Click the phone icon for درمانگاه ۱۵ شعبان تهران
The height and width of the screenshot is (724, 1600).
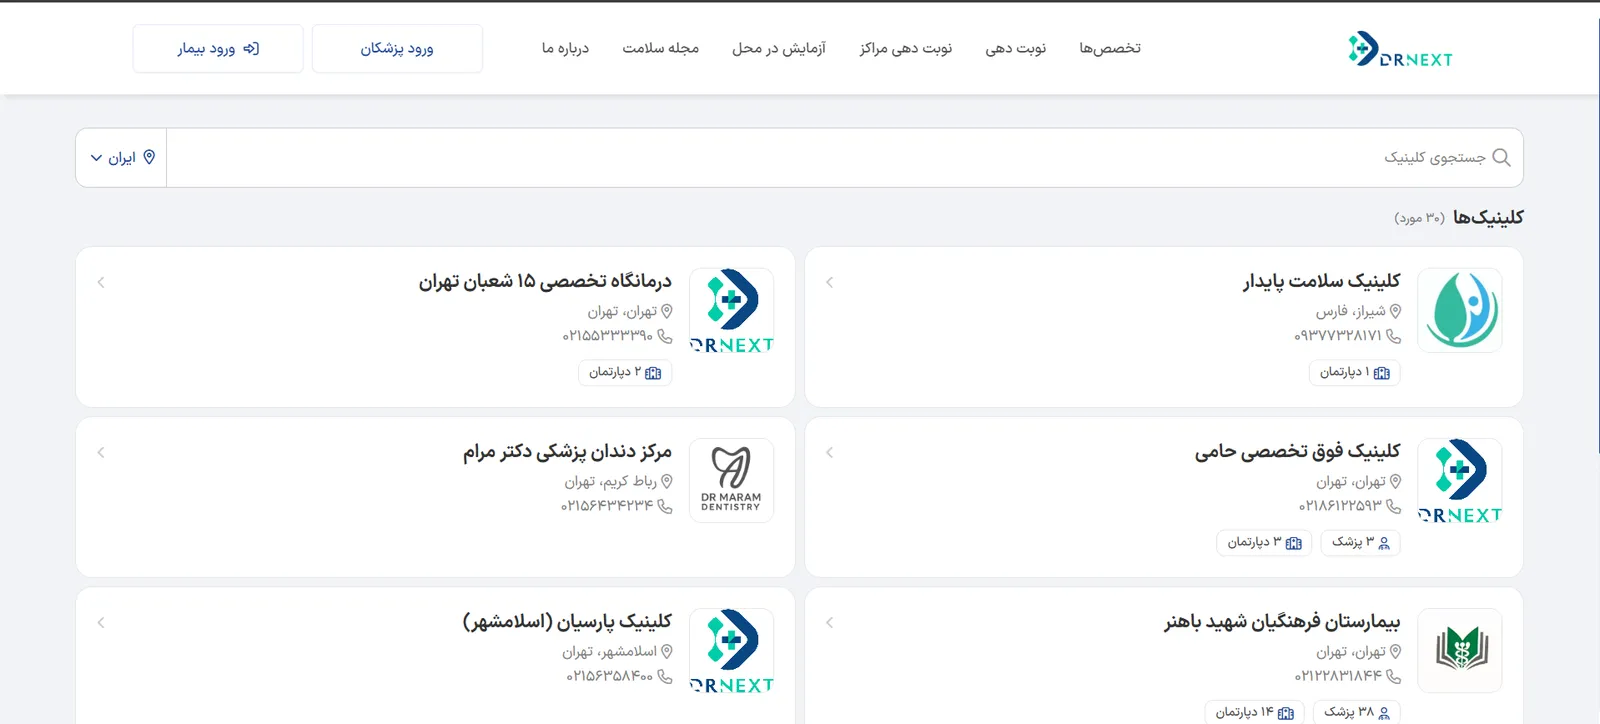(x=664, y=336)
